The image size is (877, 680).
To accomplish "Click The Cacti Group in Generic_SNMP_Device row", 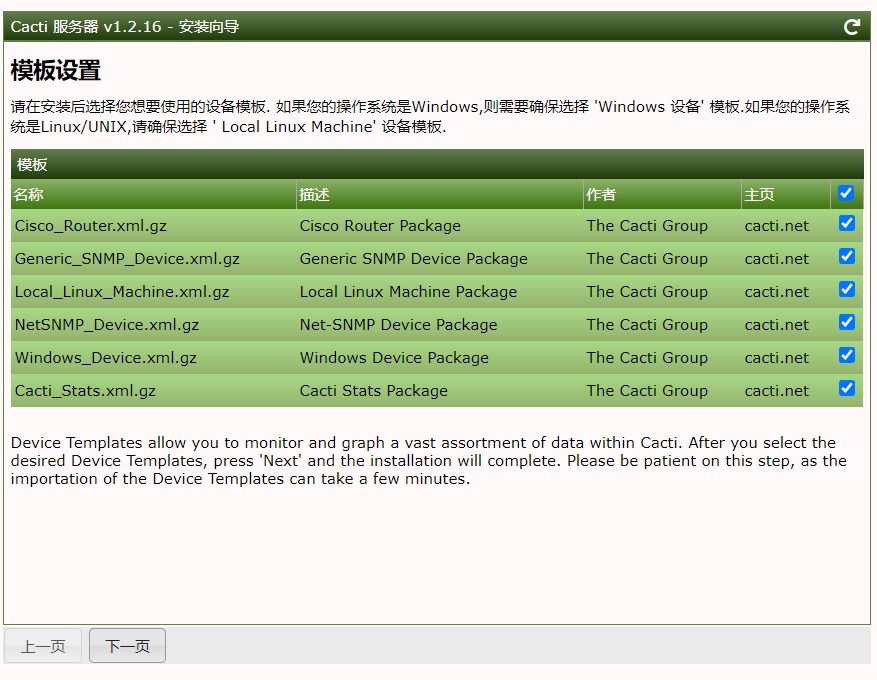I will 646,259.
